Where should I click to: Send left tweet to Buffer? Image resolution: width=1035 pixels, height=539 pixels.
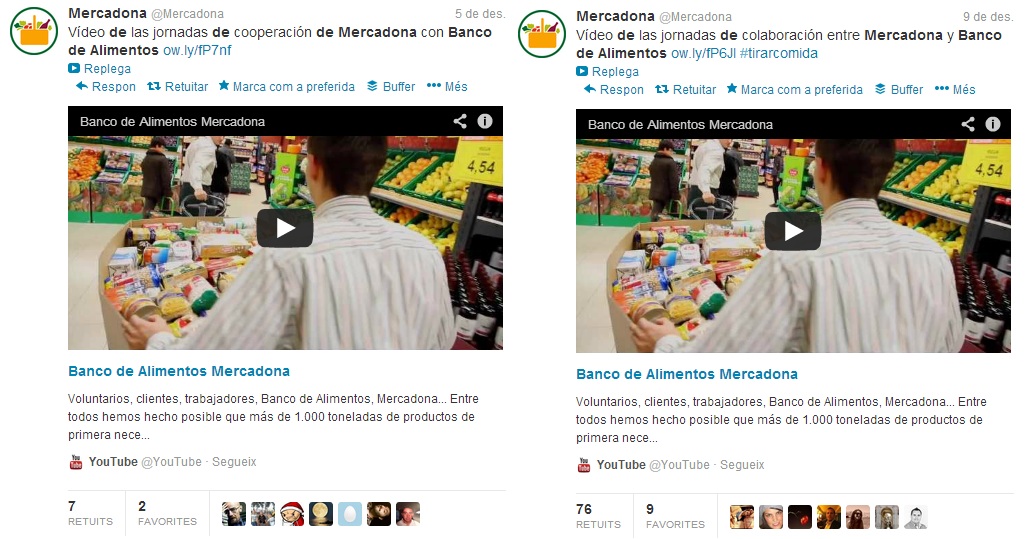tap(391, 86)
